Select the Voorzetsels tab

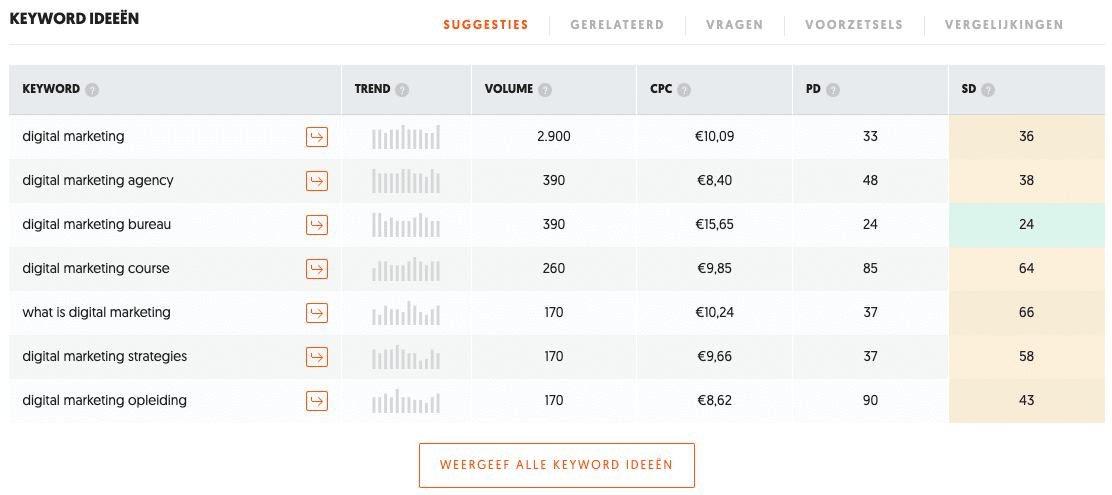tap(854, 25)
